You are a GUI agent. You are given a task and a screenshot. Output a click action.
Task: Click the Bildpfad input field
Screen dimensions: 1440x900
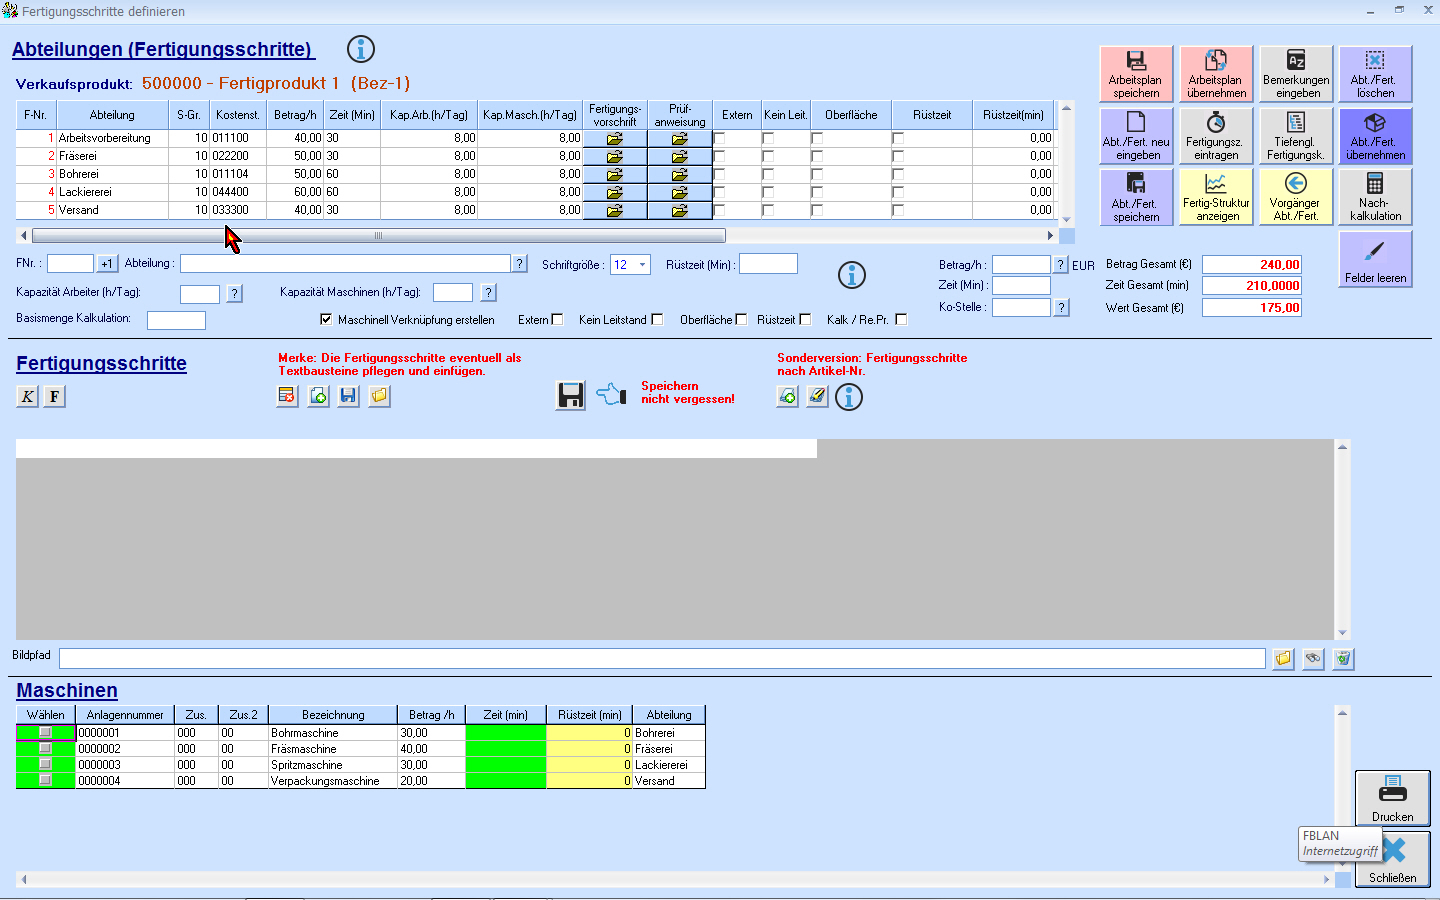click(661, 658)
